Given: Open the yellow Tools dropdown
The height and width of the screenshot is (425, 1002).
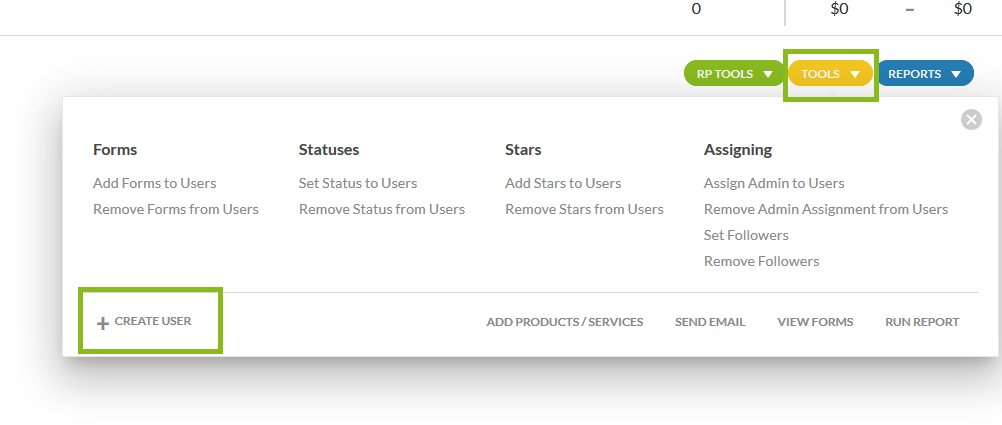Looking at the screenshot, I should pyautogui.click(x=830, y=74).
